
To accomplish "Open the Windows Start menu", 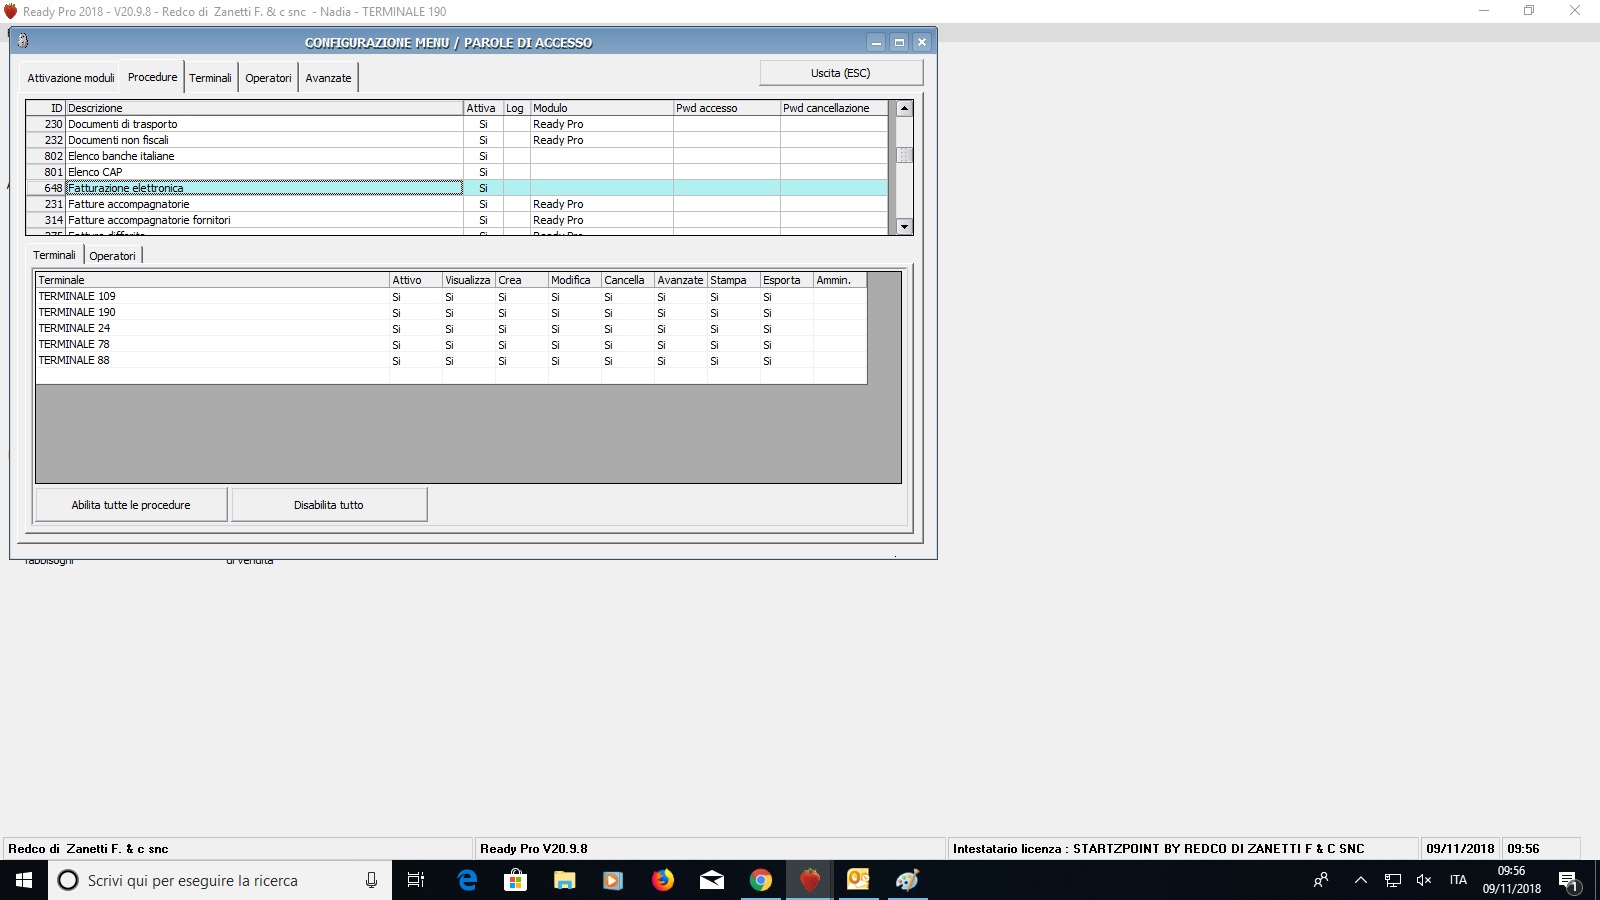I will tap(24, 880).
